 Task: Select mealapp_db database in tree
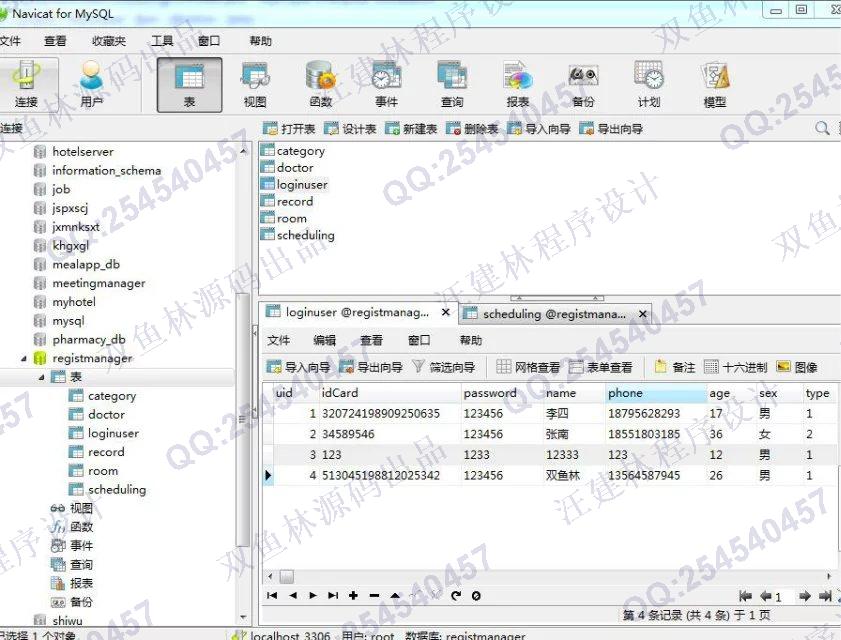(86, 264)
